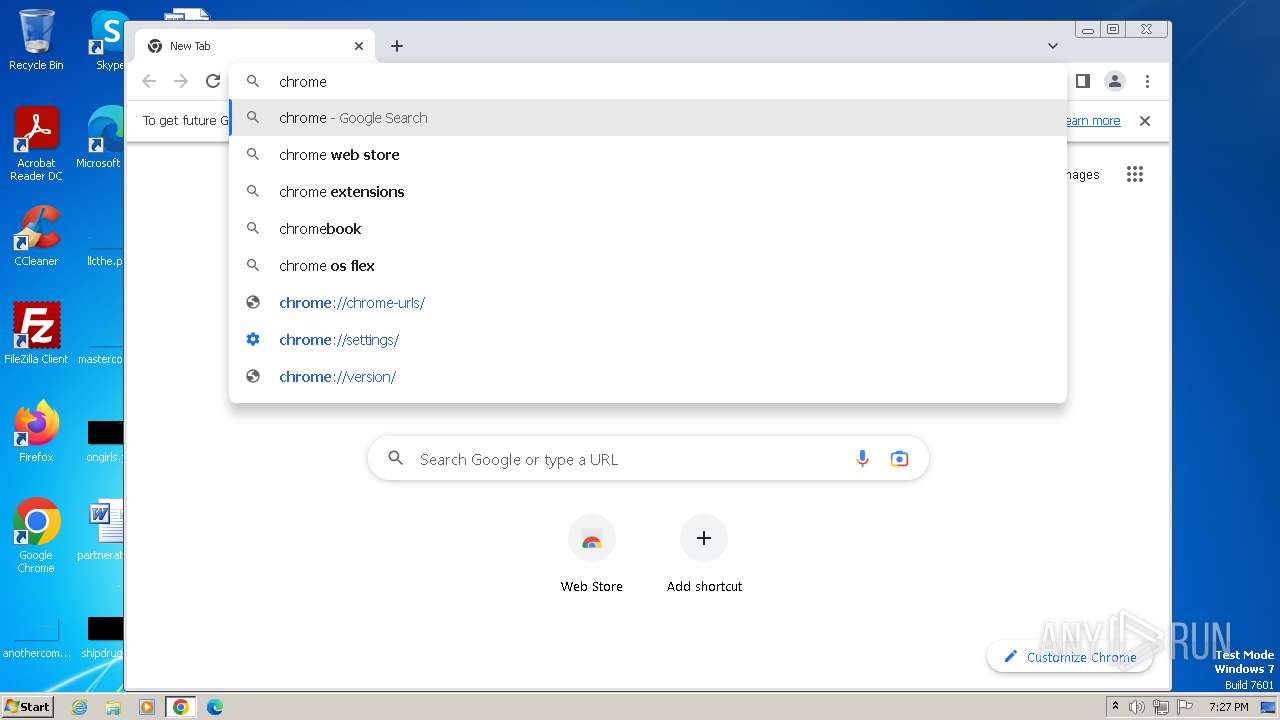Open the media player taskbar icon
This screenshot has height=720, width=1280.
point(146,707)
